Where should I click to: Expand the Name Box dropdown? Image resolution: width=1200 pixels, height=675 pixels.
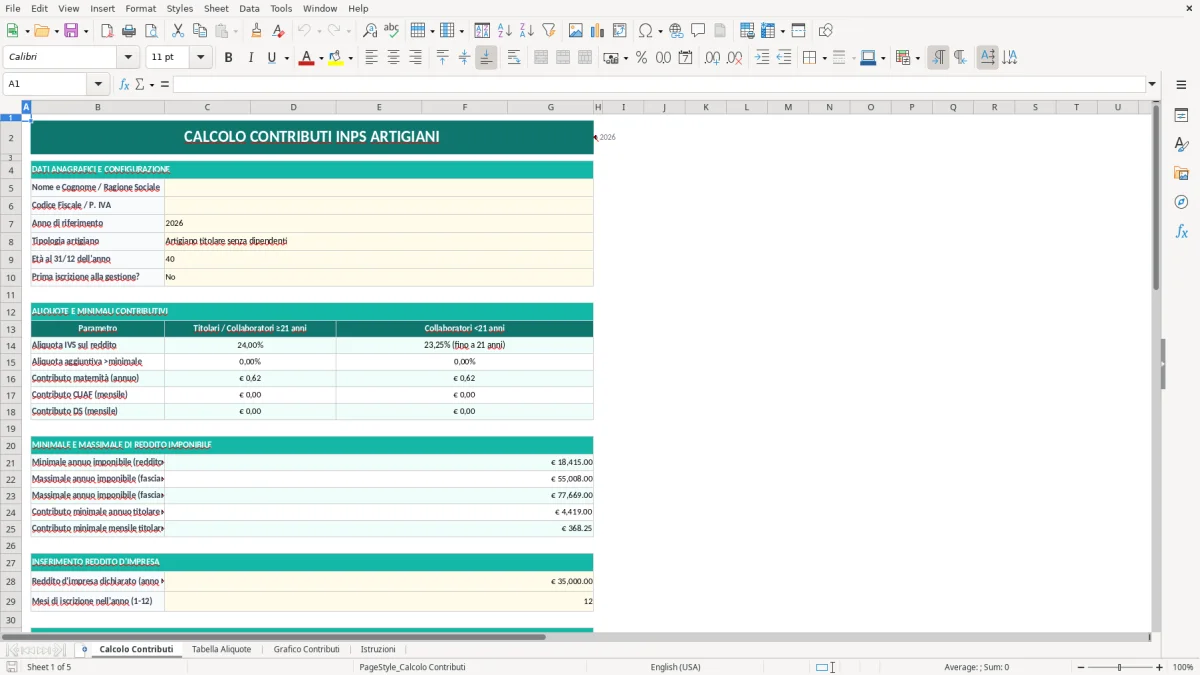(98, 84)
